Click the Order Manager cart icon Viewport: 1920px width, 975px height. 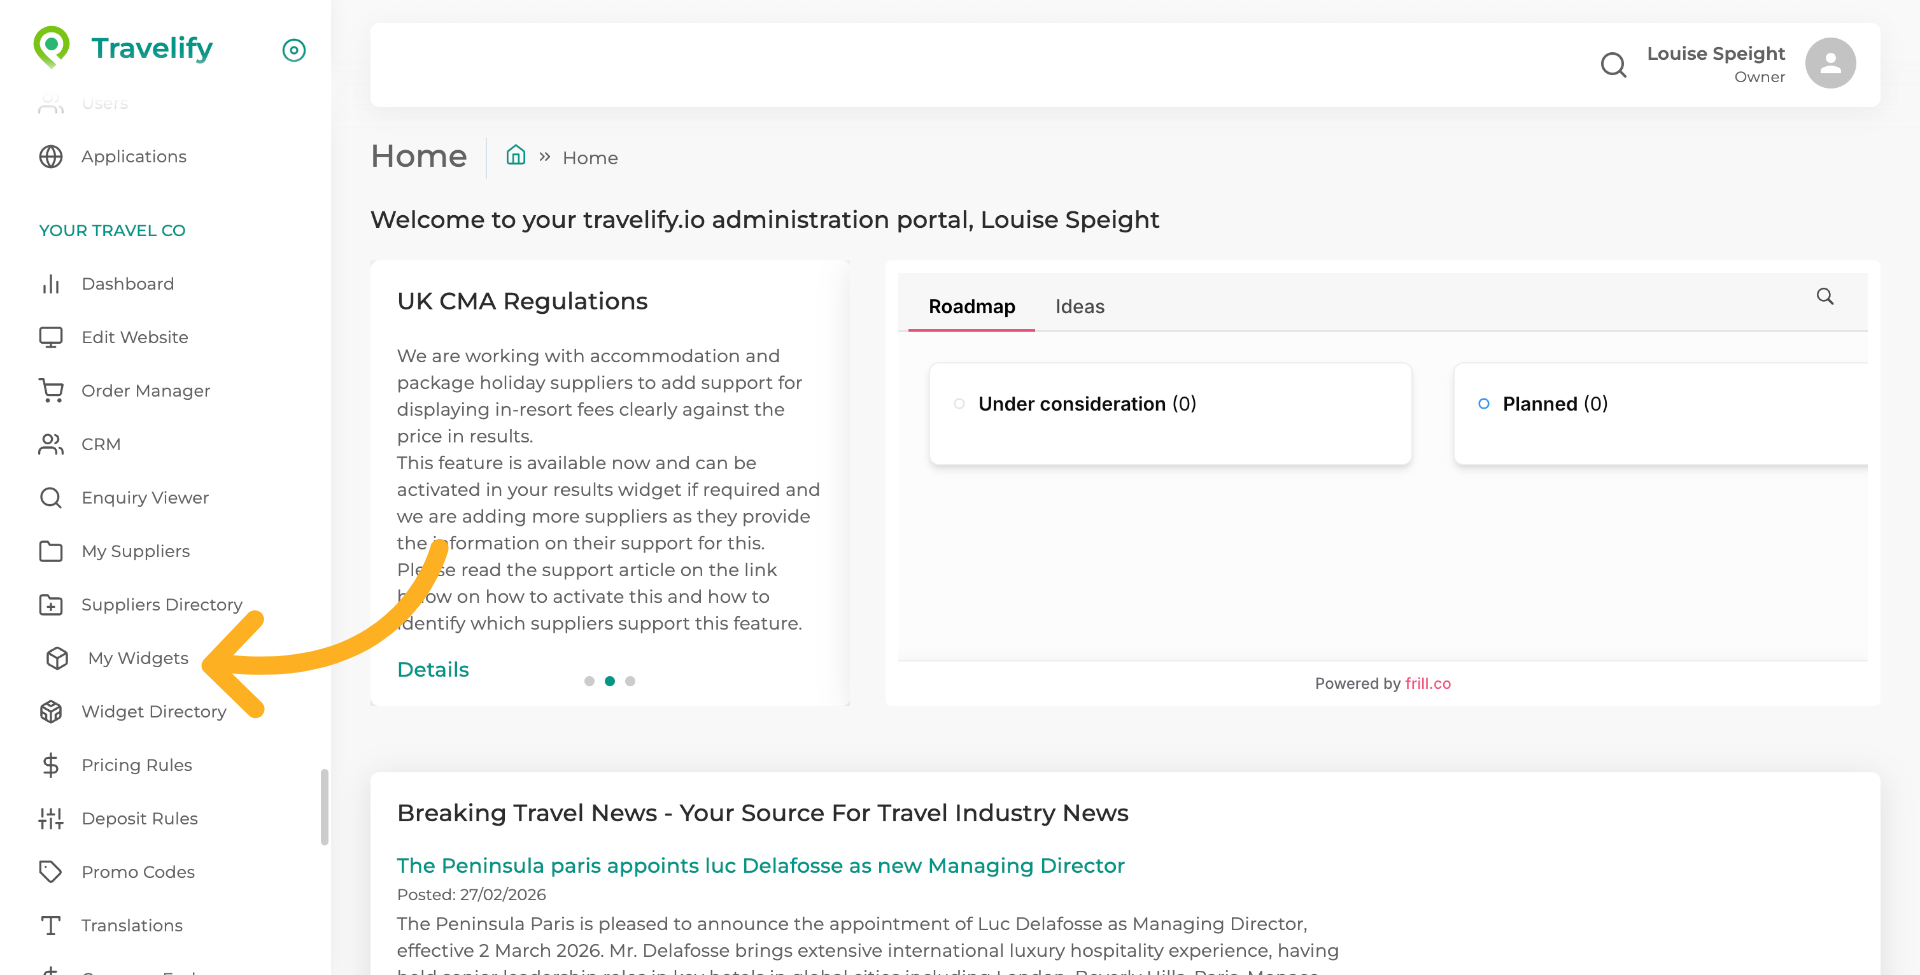tap(51, 391)
